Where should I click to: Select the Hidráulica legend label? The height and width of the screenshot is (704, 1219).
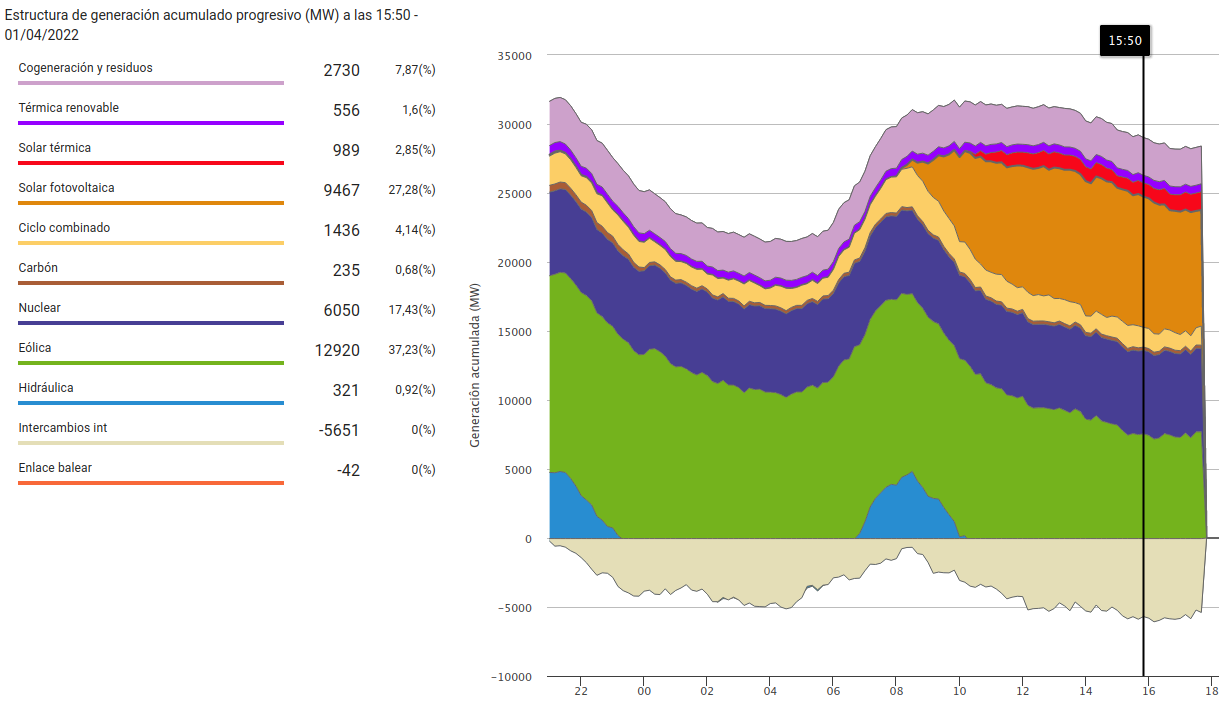46,388
